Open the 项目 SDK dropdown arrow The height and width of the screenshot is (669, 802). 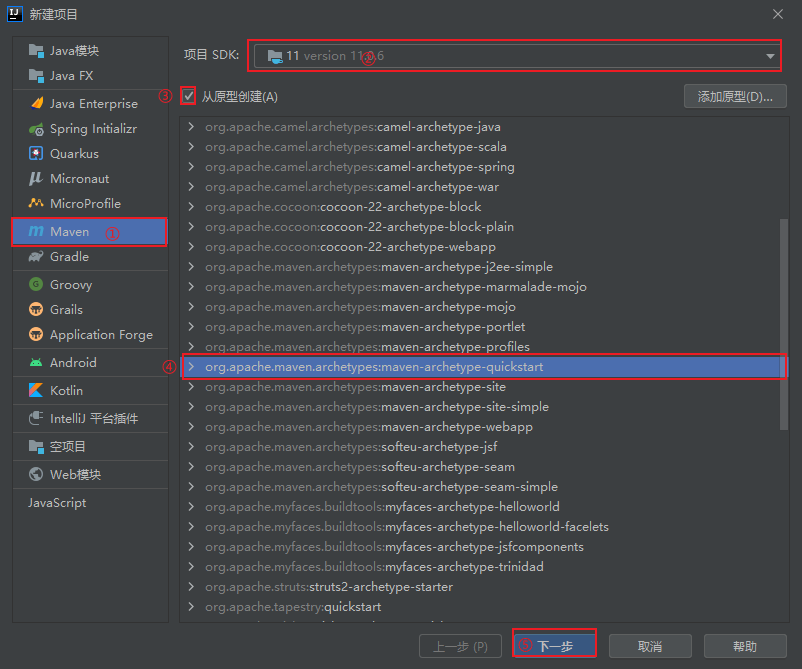pyautogui.click(x=770, y=56)
